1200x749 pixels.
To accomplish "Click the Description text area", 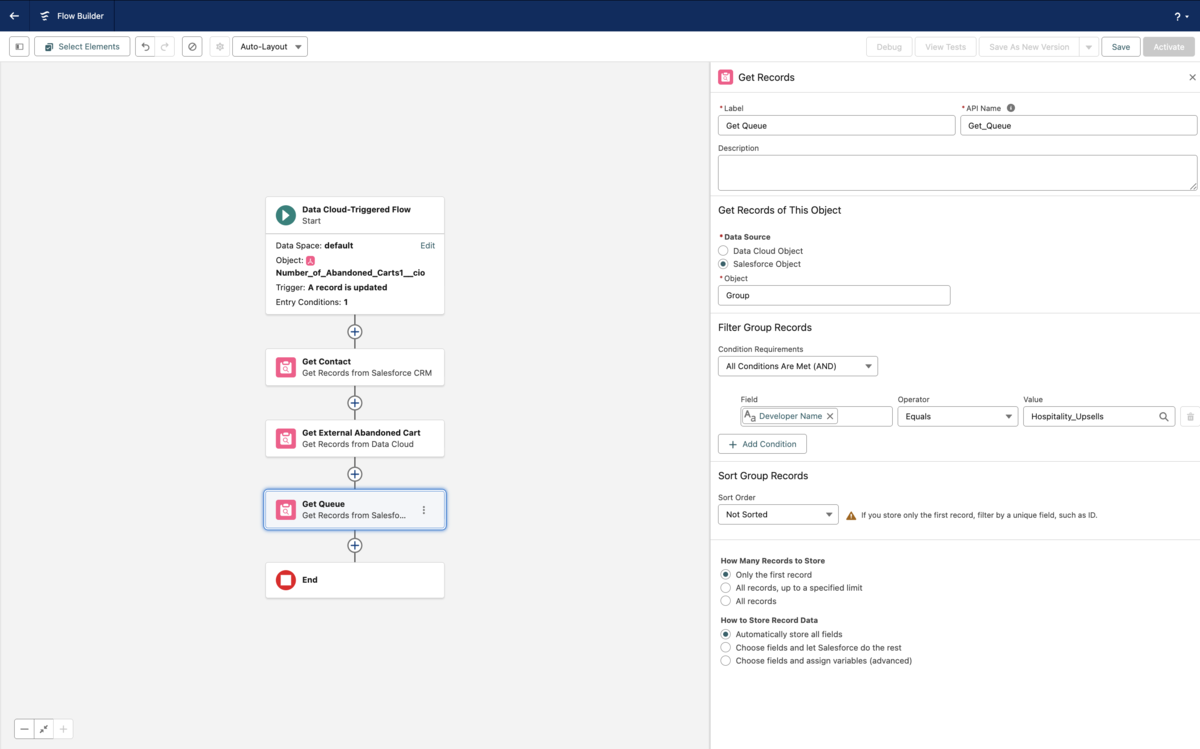I will point(957,172).
